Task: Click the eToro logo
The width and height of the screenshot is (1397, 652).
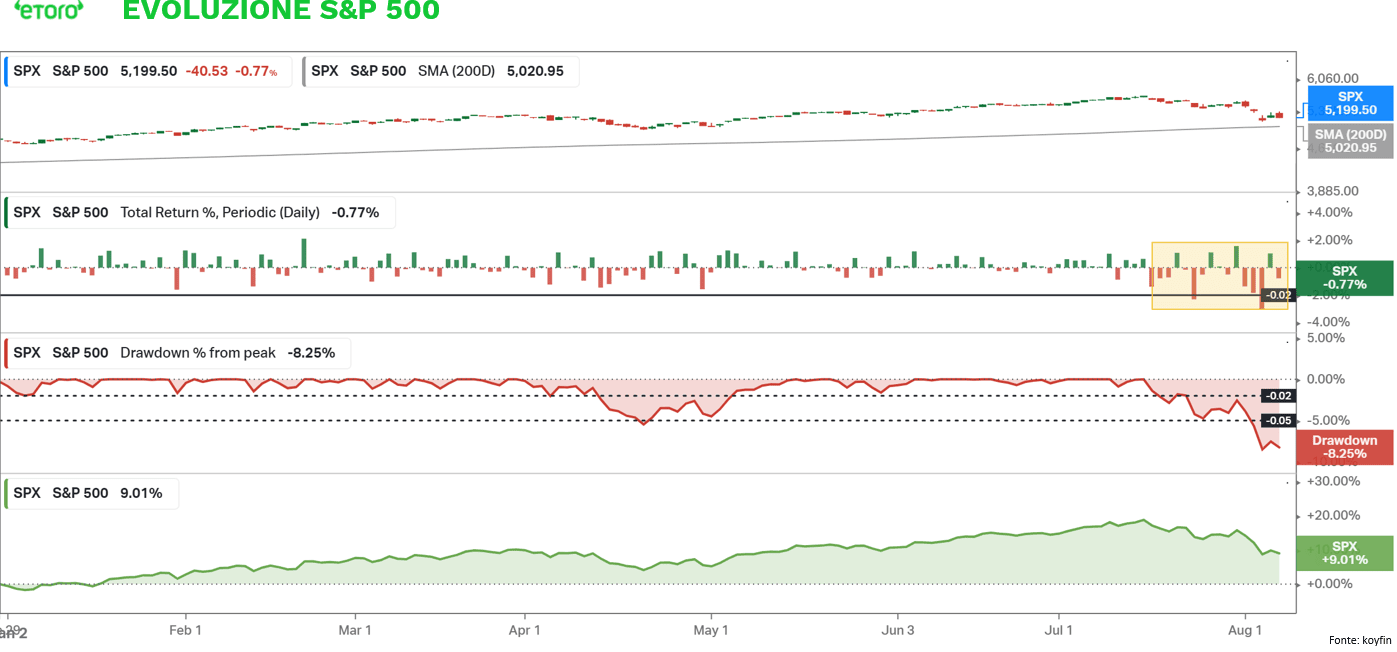Action: 49,9
